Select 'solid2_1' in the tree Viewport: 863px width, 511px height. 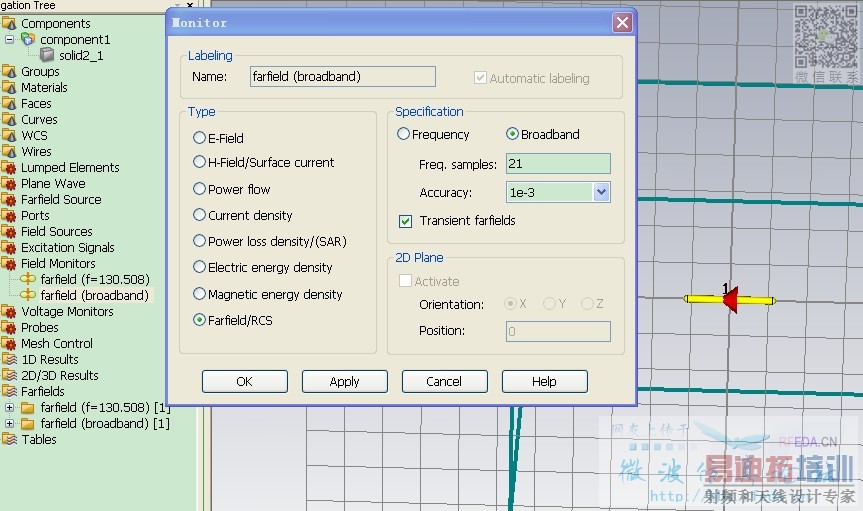pyautogui.click(x=81, y=55)
